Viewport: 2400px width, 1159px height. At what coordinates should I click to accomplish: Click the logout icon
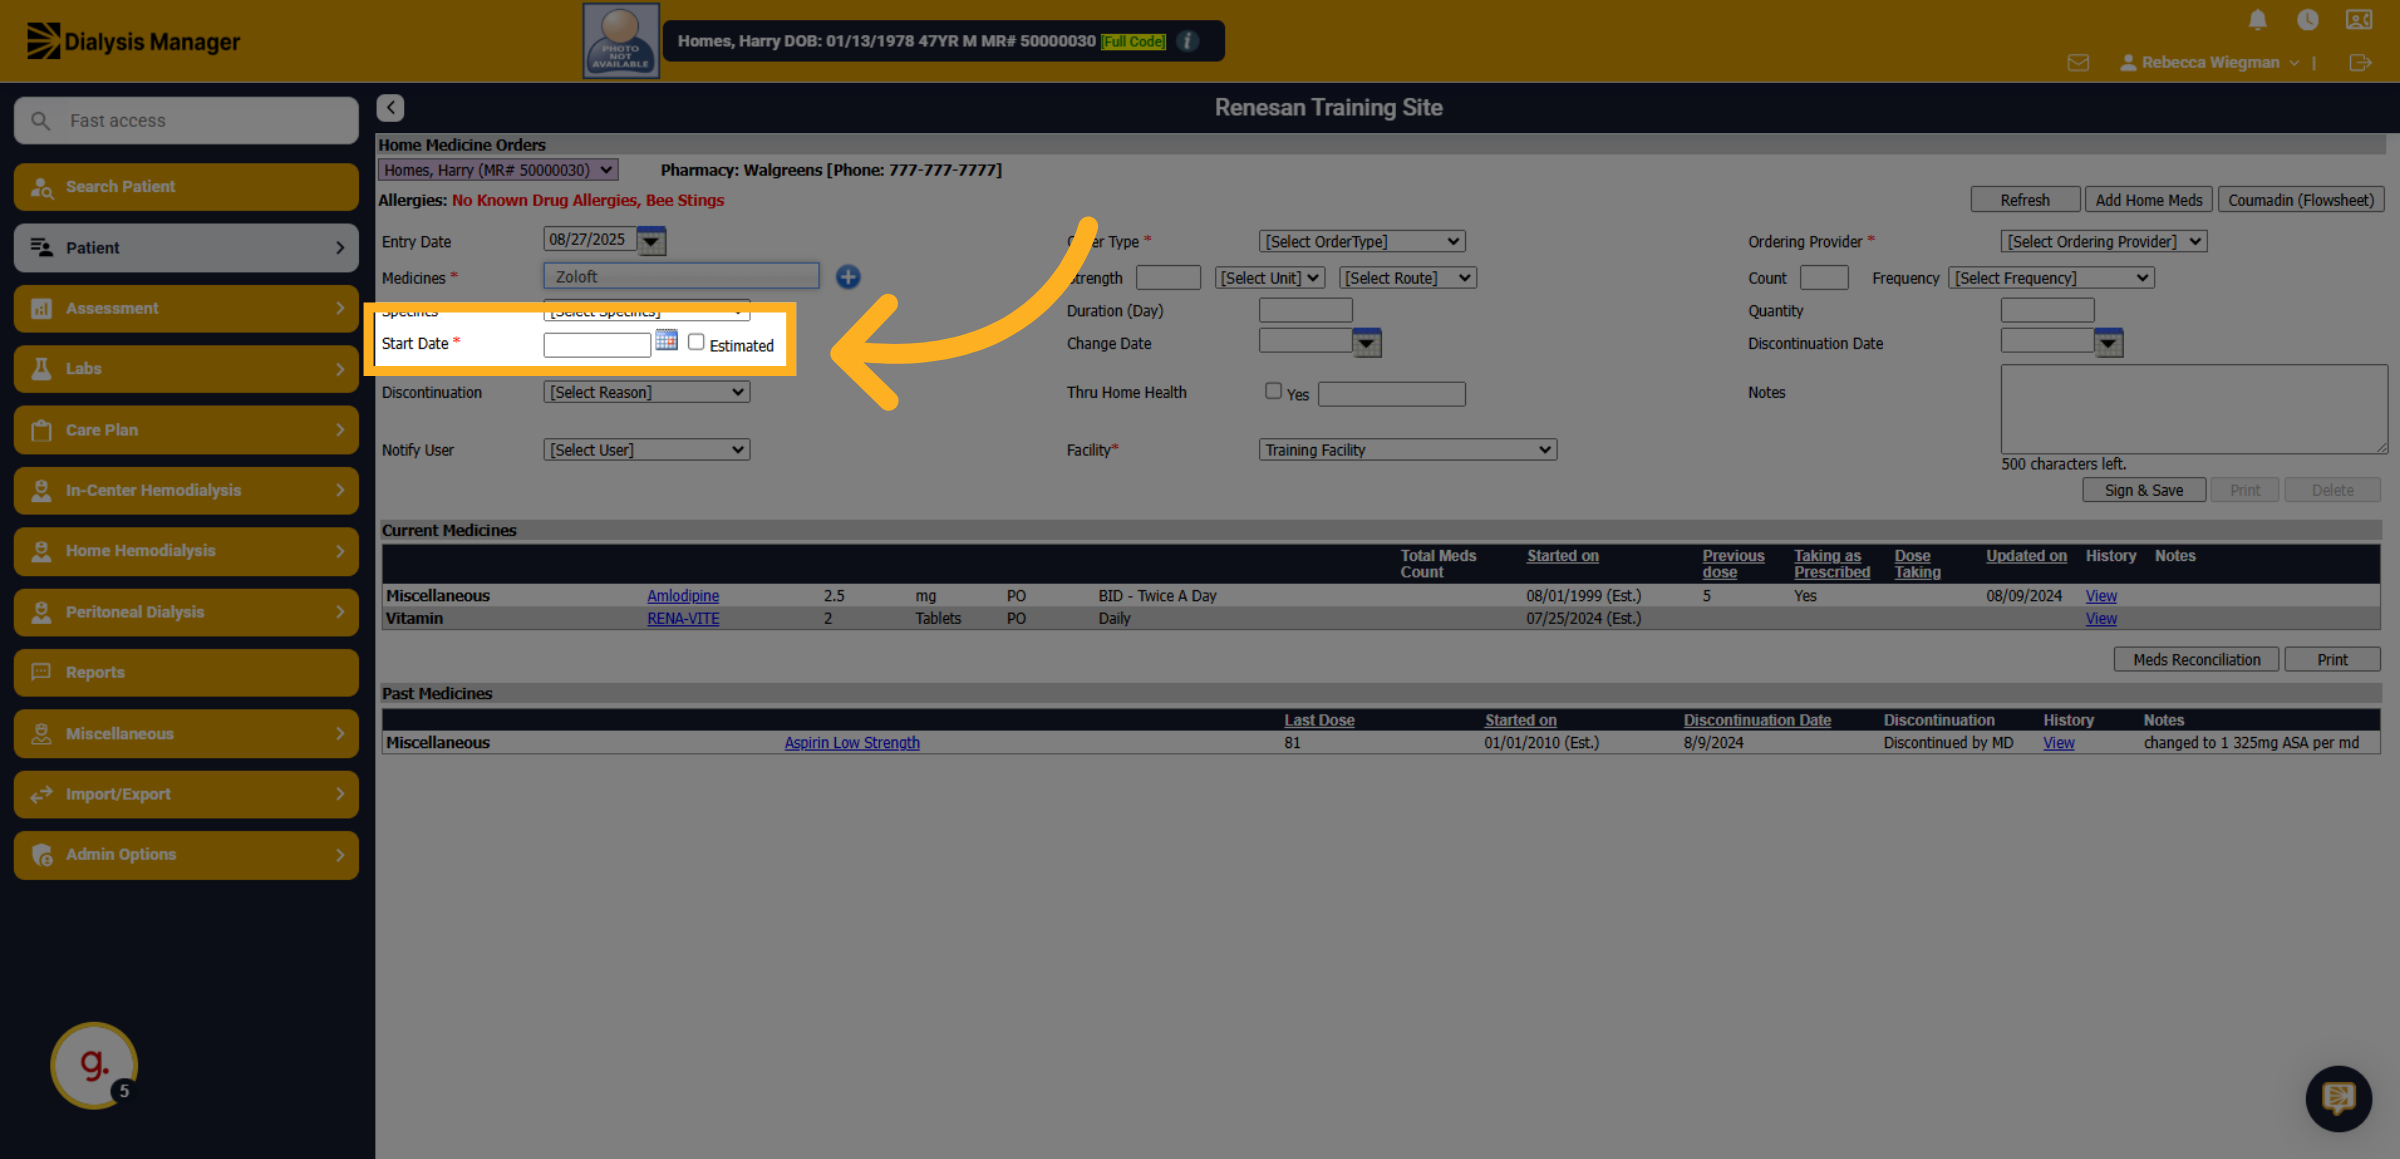click(2360, 63)
